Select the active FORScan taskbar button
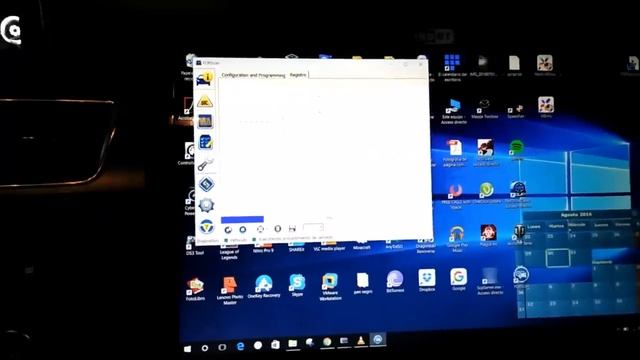This screenshot has width=640, height=360. tap(378, 339)
